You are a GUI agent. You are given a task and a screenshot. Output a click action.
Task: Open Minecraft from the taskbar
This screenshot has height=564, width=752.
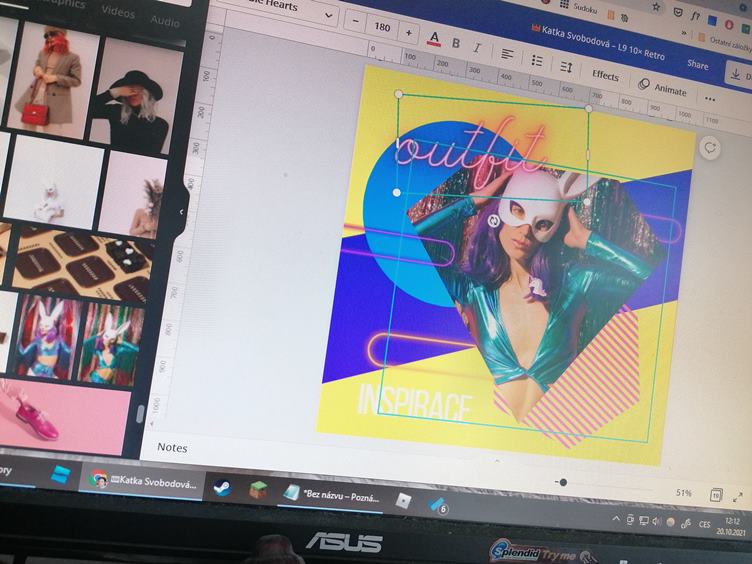coord(258,491)
